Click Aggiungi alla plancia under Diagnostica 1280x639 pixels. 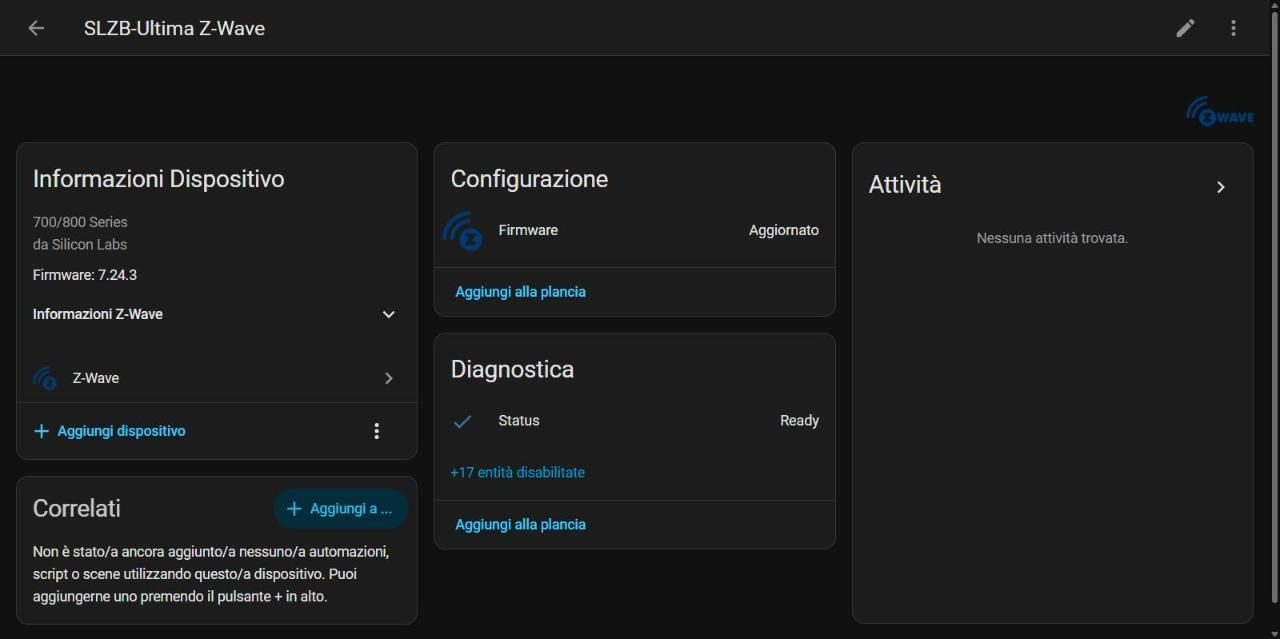tap(520, 525)
